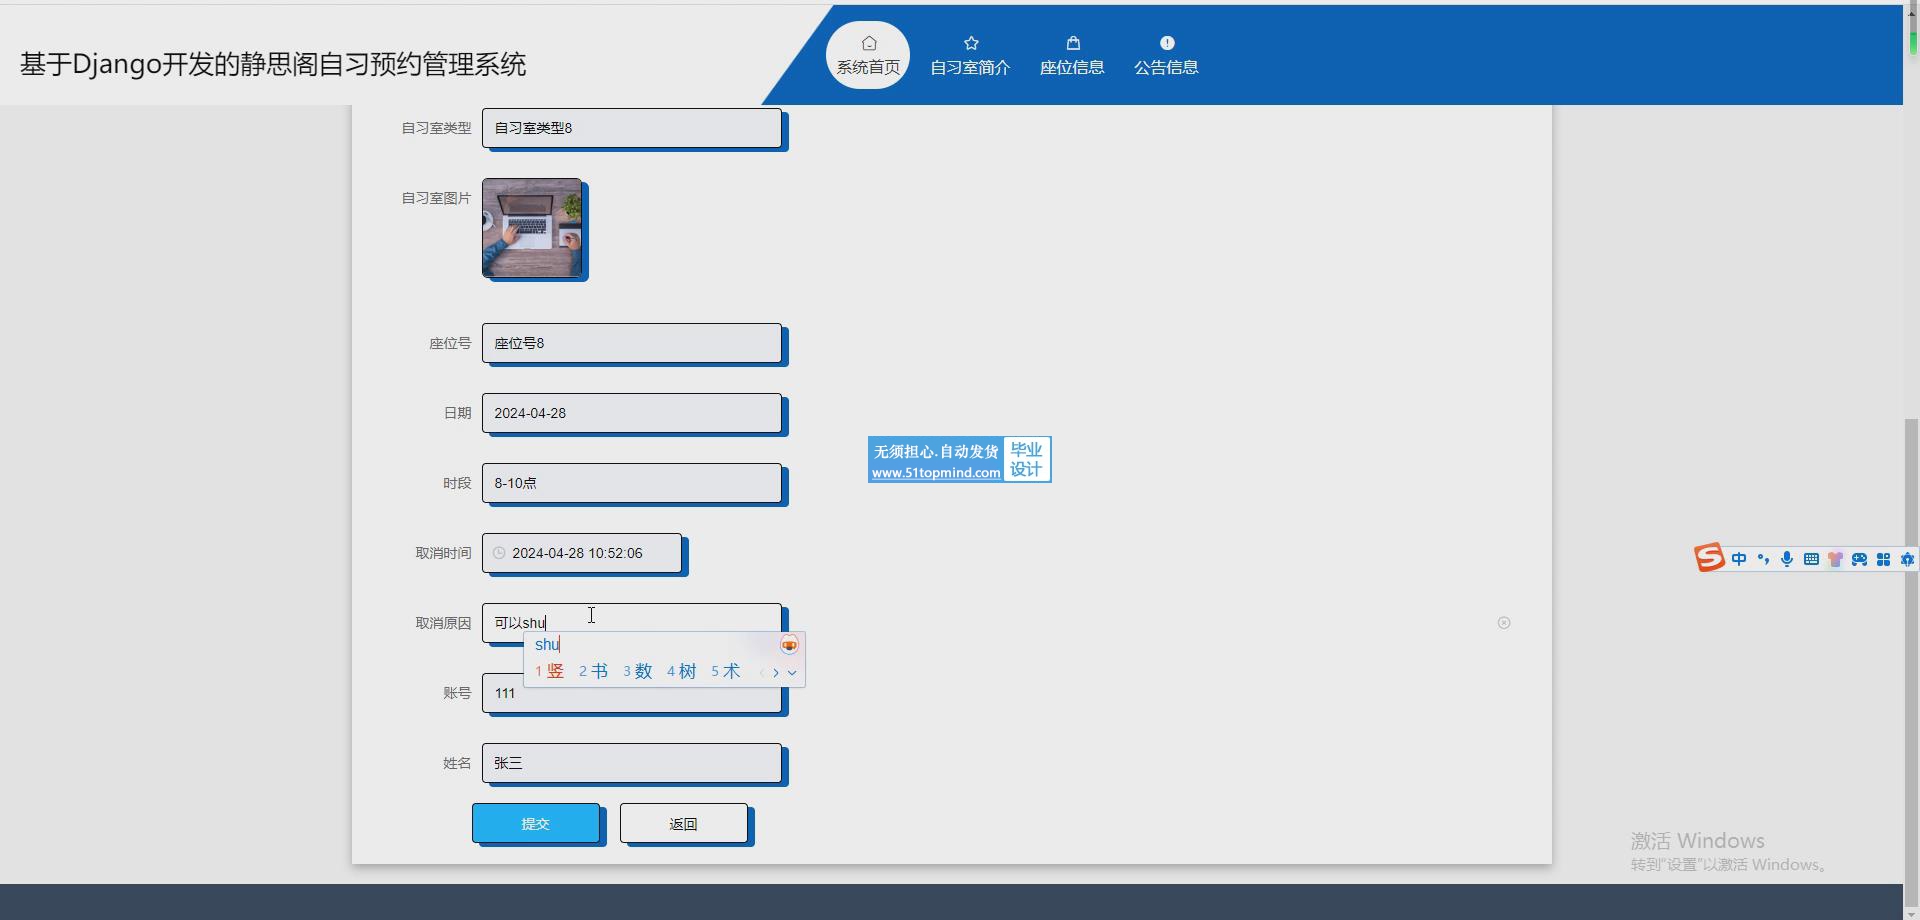Click the 取消原因 label
This screenshot has width=1920, height=920.
tap(443, 623)
